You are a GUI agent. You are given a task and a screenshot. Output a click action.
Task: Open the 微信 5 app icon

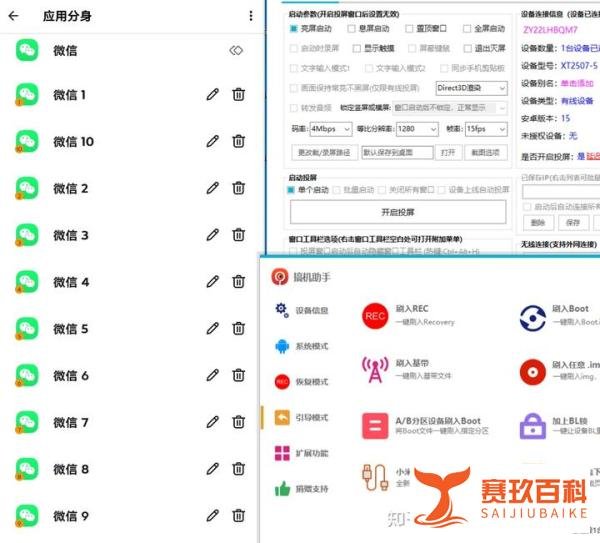point(27,328)
